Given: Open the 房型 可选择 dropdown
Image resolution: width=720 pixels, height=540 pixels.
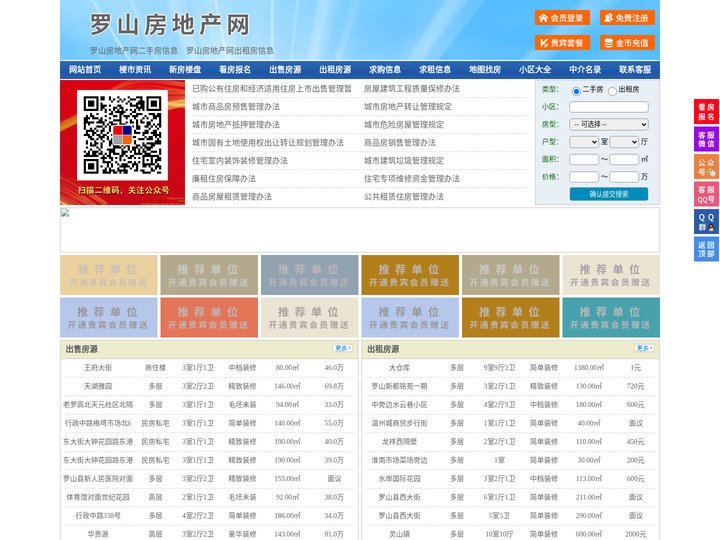Looking at the screenshot, I should (609, 124).
